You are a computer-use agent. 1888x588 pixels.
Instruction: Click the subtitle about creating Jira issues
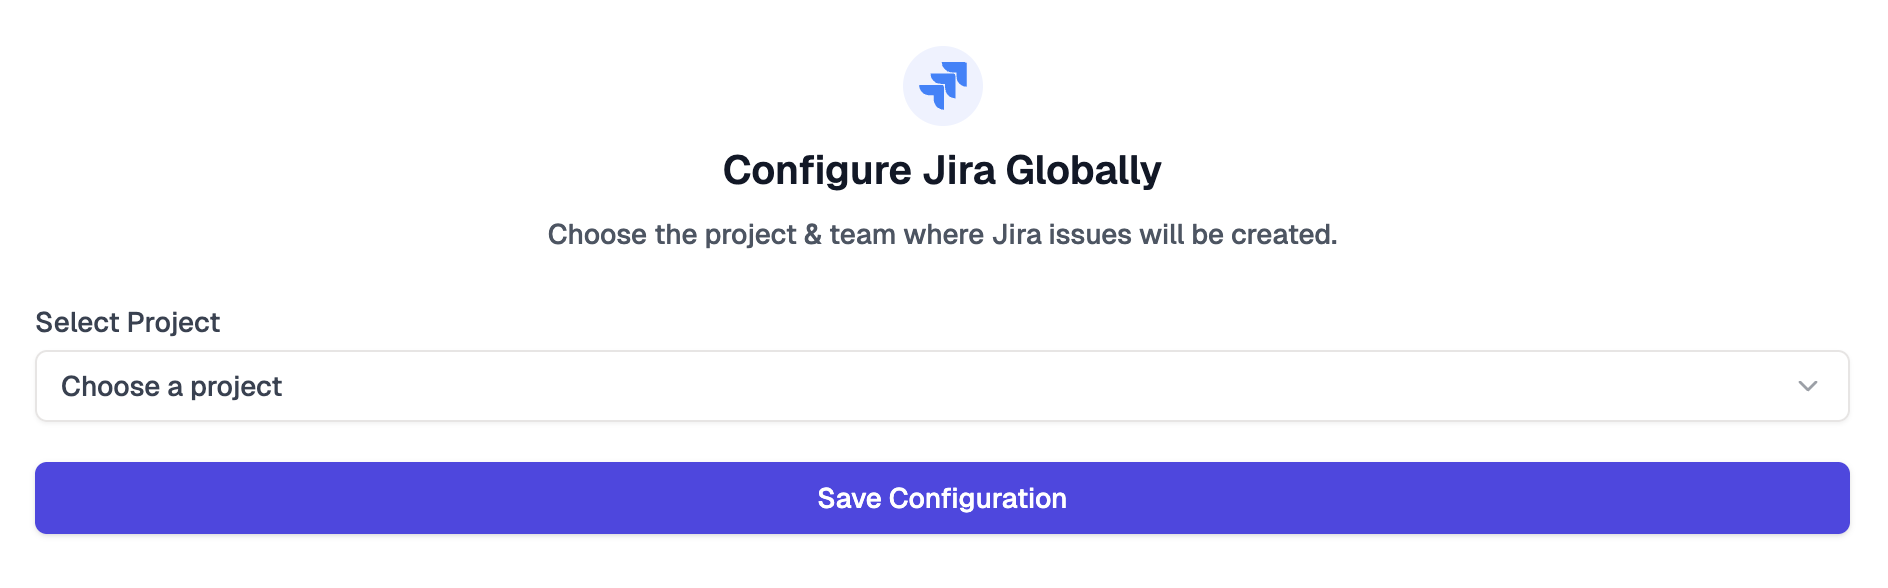[x=943, y=237]
